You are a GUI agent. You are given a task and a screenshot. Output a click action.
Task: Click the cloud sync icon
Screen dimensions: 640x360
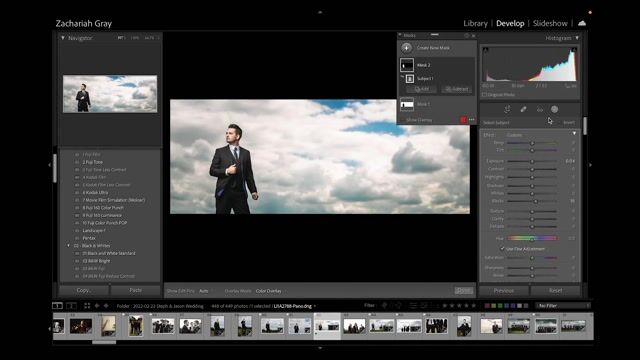coord(582,23)
